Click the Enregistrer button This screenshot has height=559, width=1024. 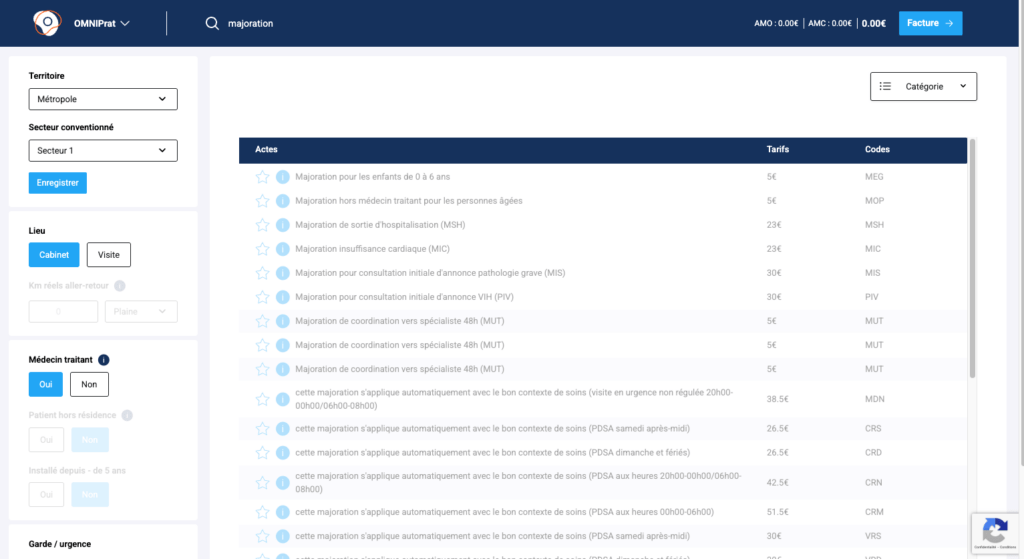[57, 183]
